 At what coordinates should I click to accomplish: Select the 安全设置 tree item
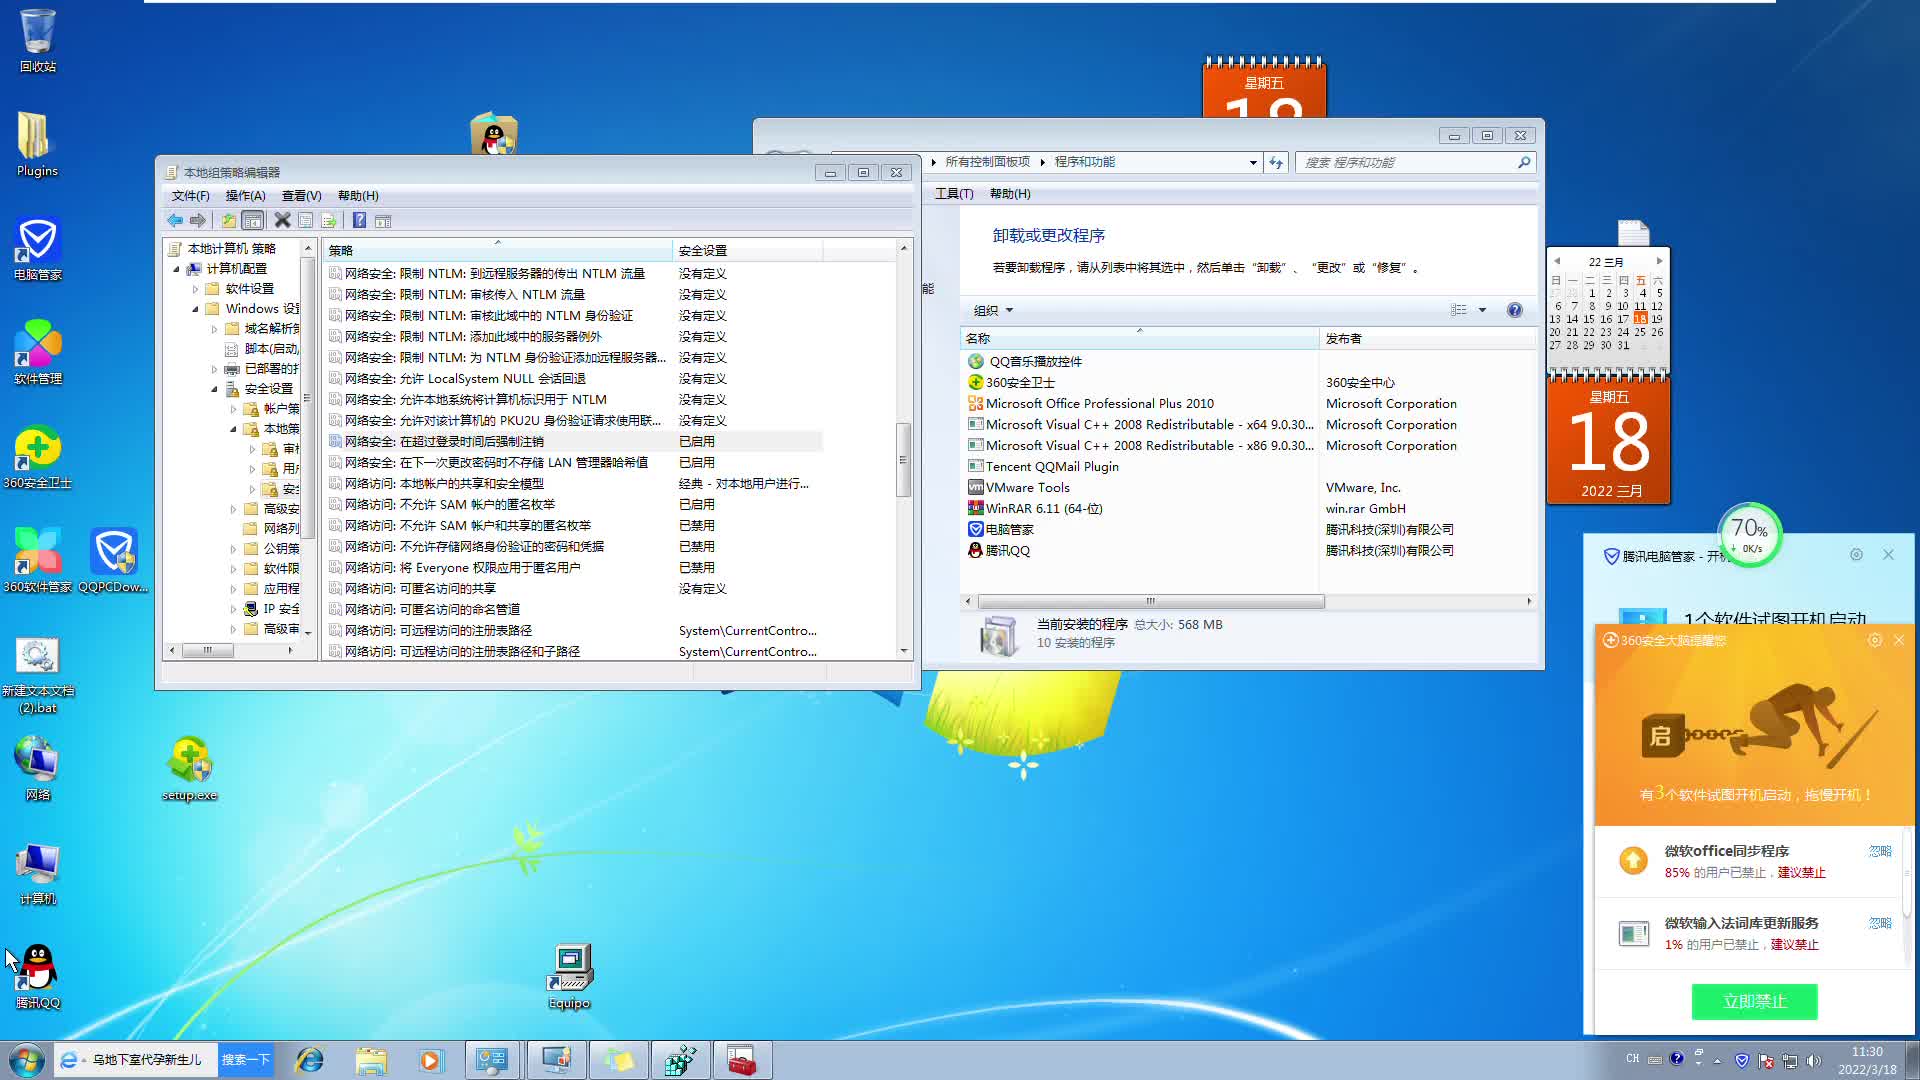(269, 389)
